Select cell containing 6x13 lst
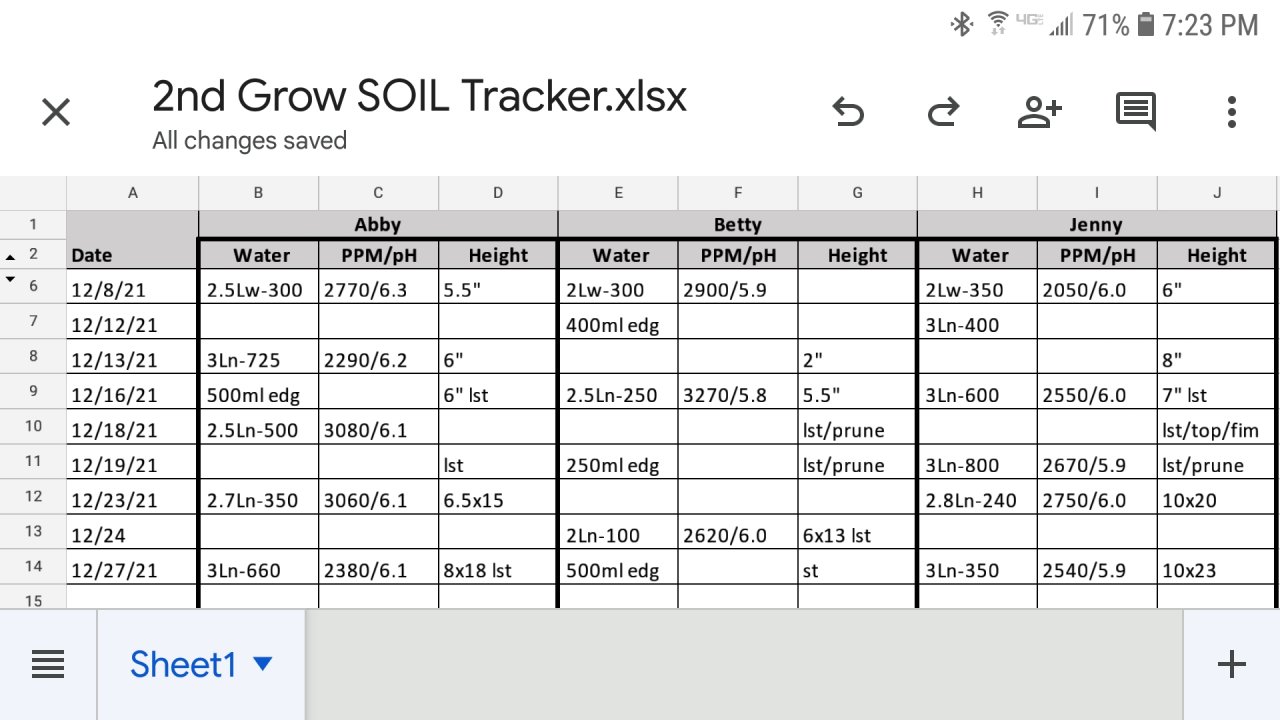This screenshot has height=720, width=1280. (857, 532)
